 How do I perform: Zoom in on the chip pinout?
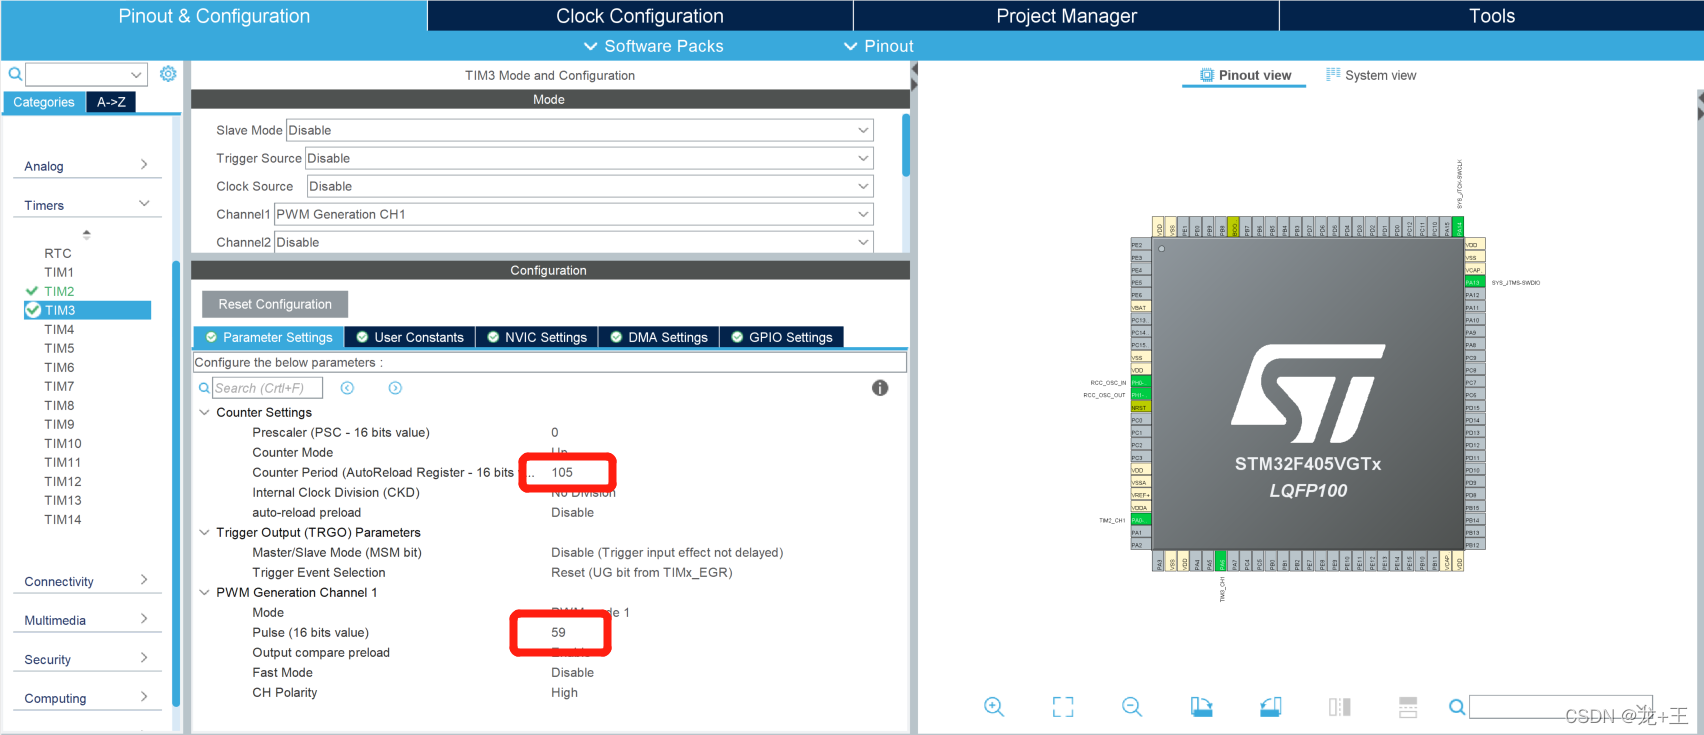pos(994,707)
